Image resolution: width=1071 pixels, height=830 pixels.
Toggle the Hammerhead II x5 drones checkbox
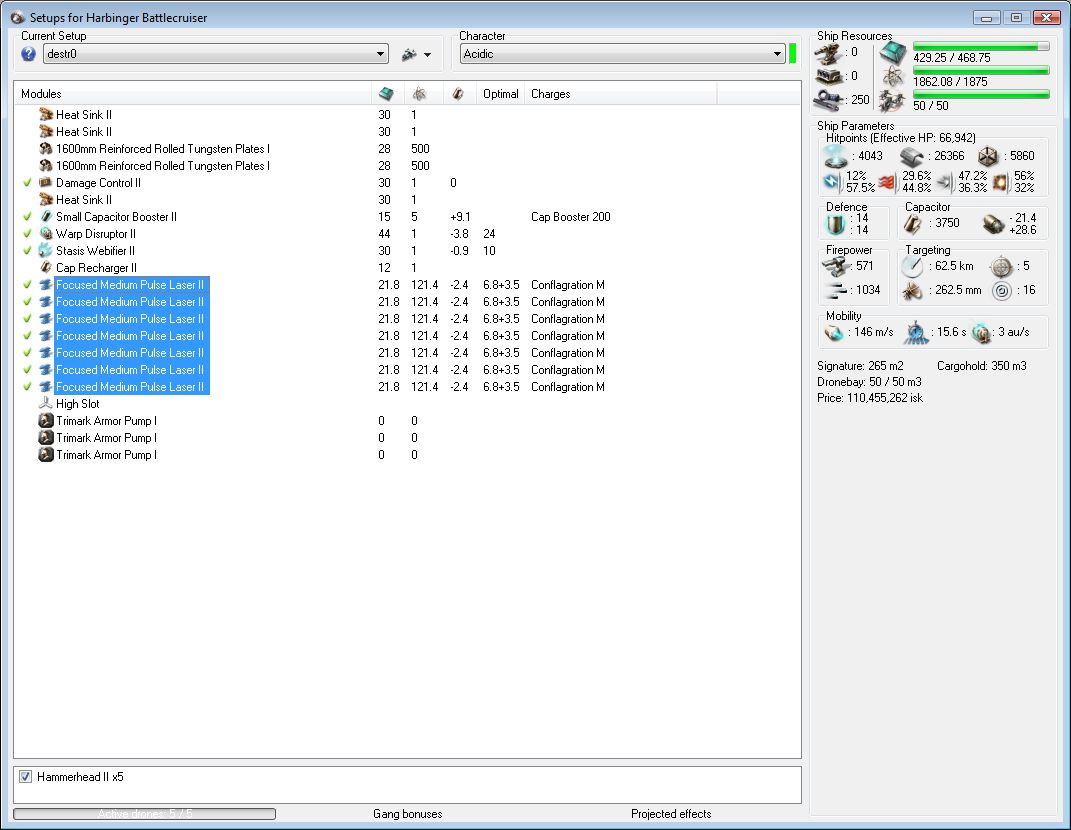tap(25, 777)
